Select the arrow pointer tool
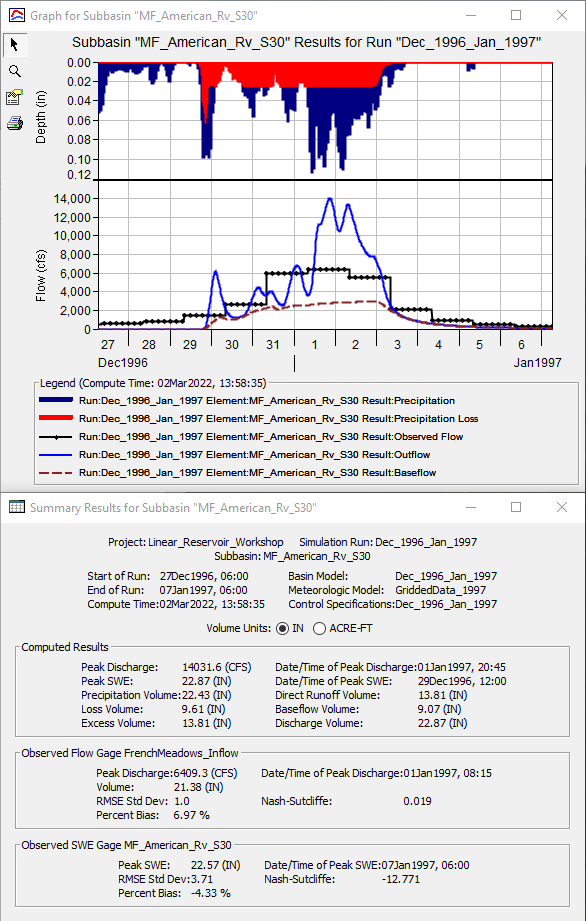The image size is (586, 921). coord(15,45)
